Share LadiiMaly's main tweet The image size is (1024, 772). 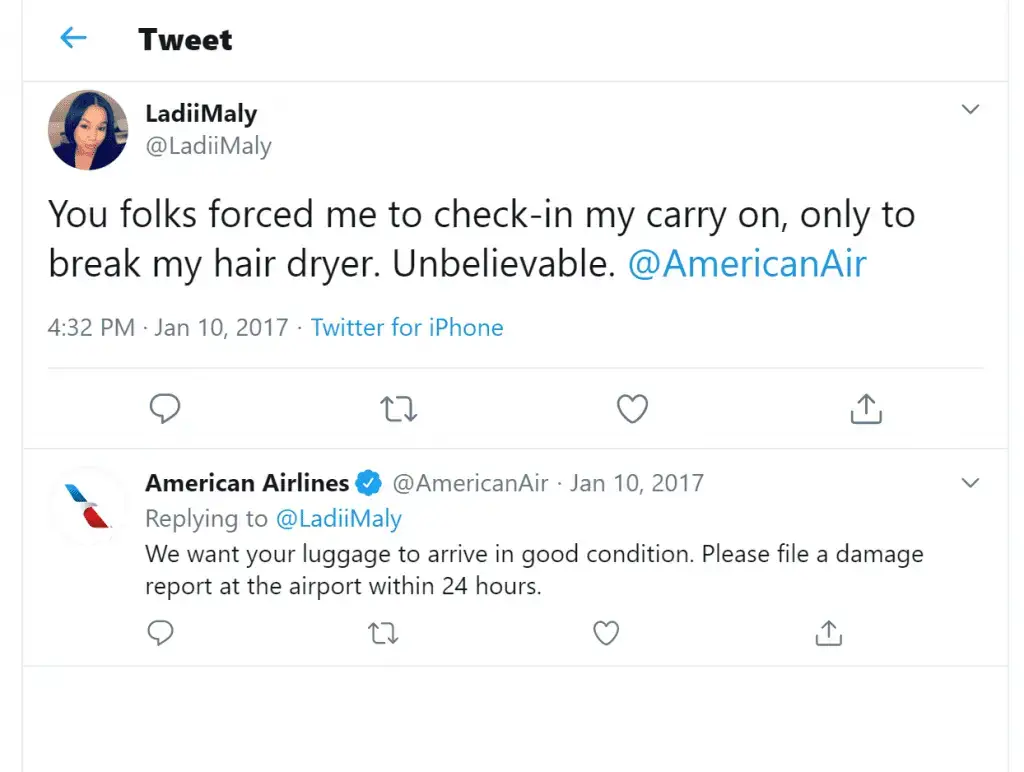[865, 408]
